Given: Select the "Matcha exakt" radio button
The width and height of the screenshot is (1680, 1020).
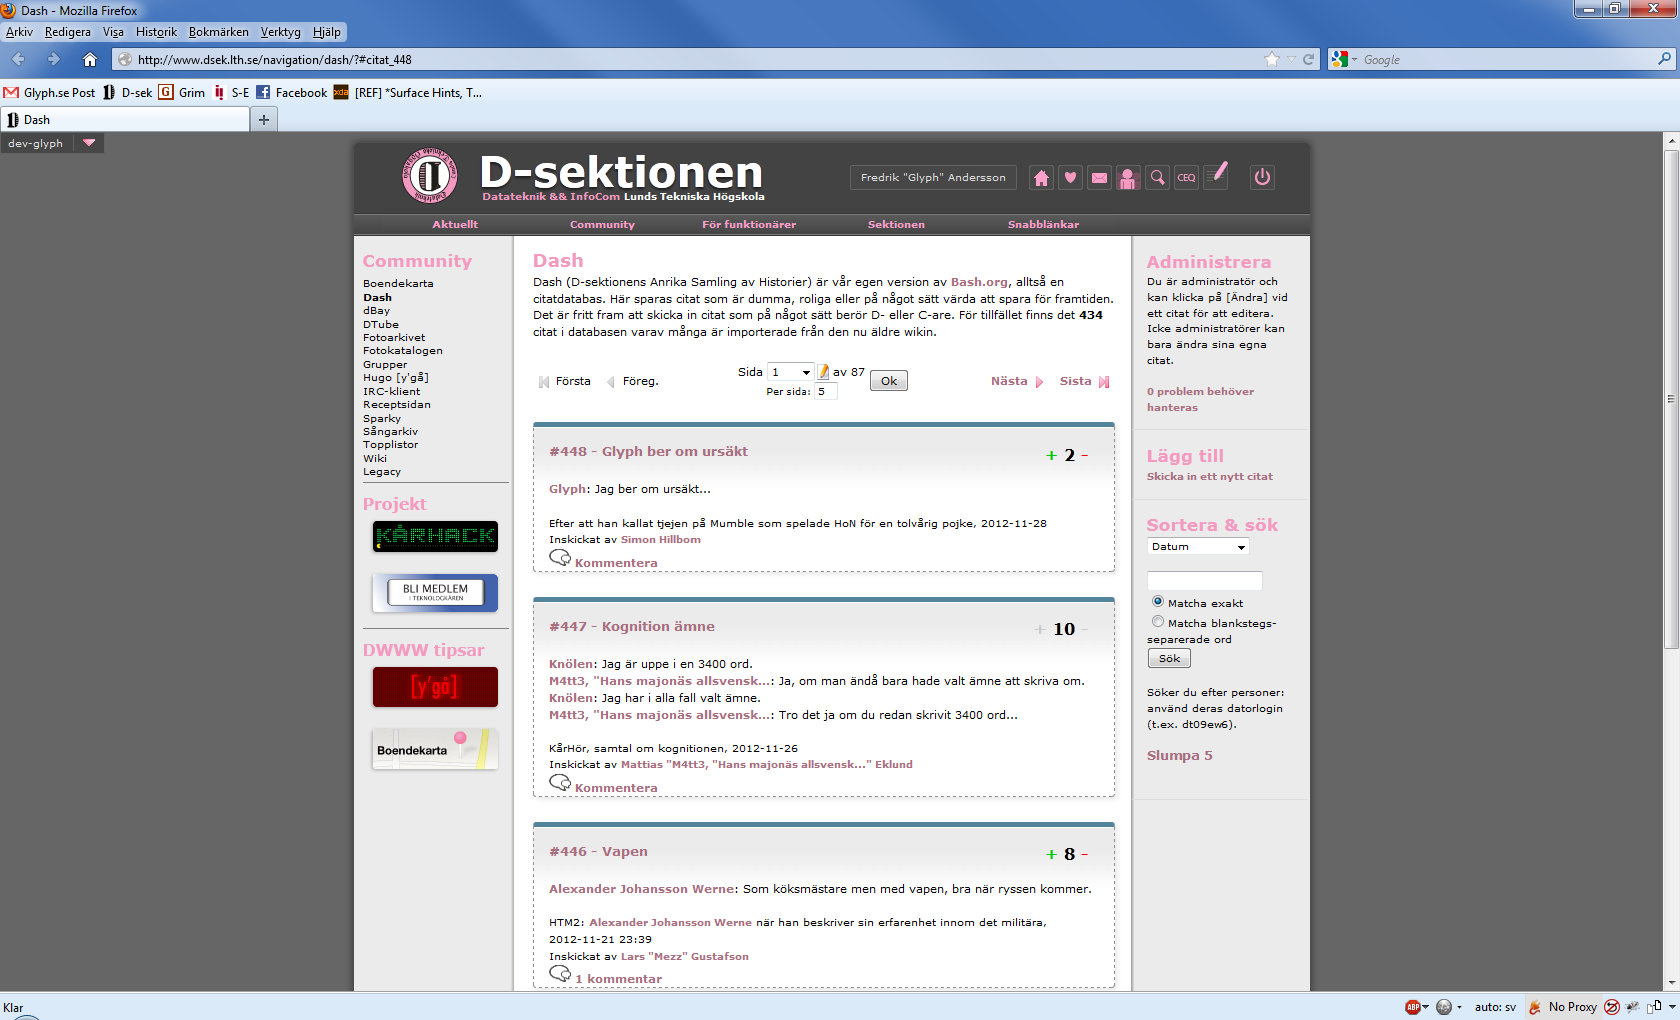Looking at the screenshot, I should click(x=1158, y=602).
